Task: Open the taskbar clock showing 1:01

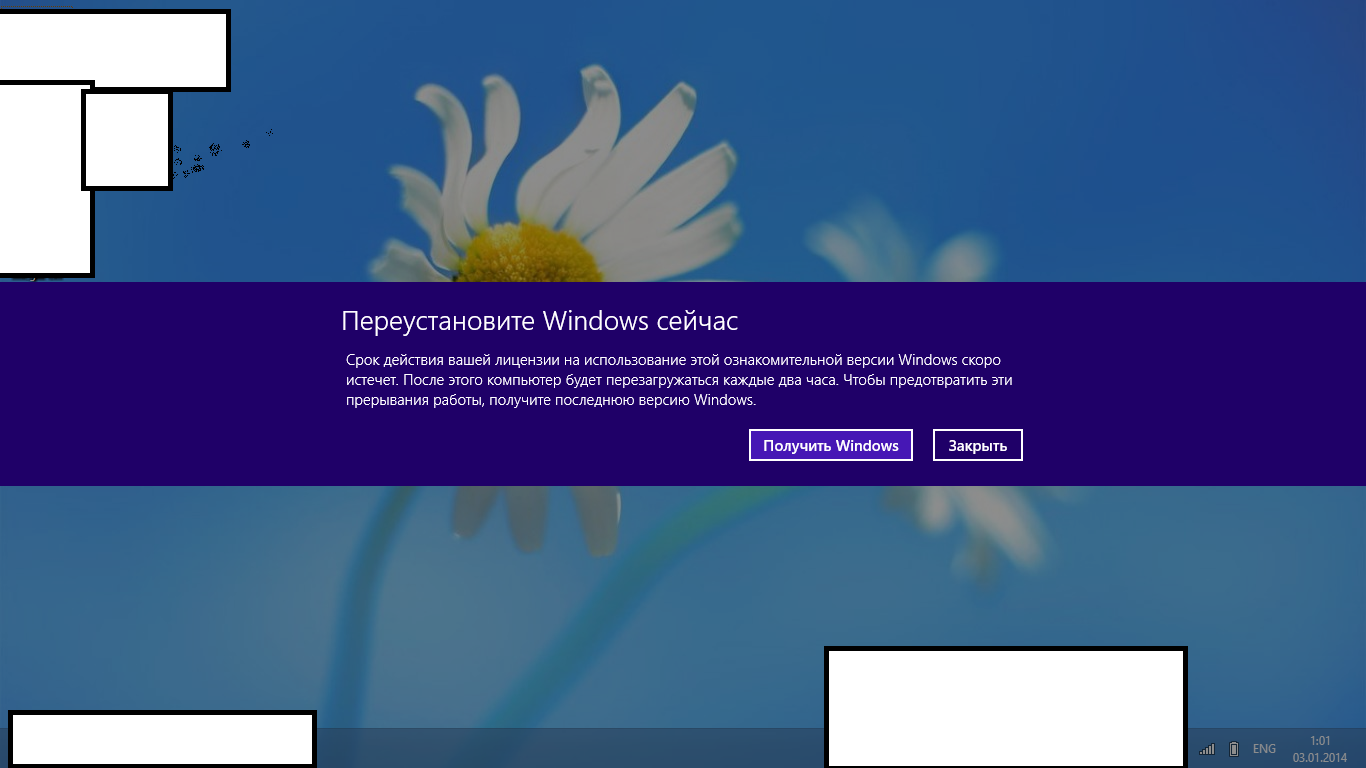Action: pyautogui.click(x=1320, y=749)
